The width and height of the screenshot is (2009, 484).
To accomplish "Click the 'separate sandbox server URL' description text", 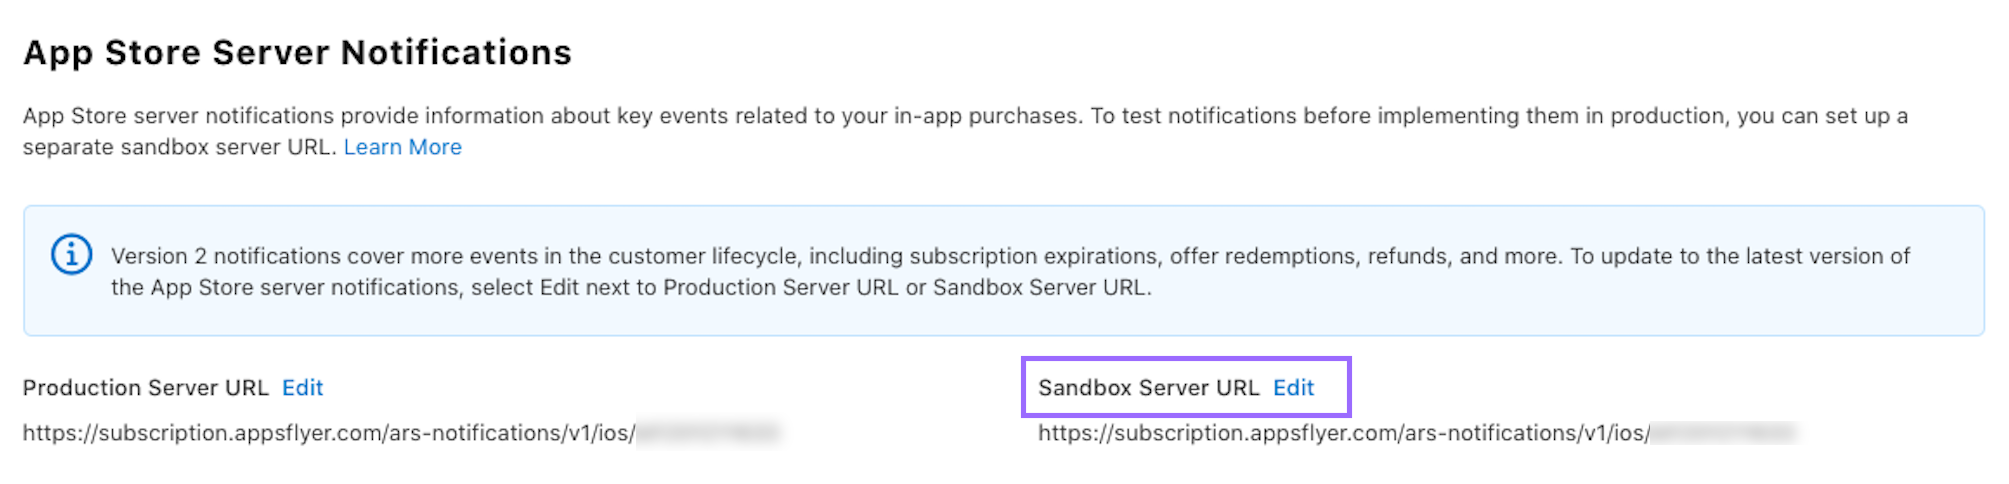I will pos(178,147).
